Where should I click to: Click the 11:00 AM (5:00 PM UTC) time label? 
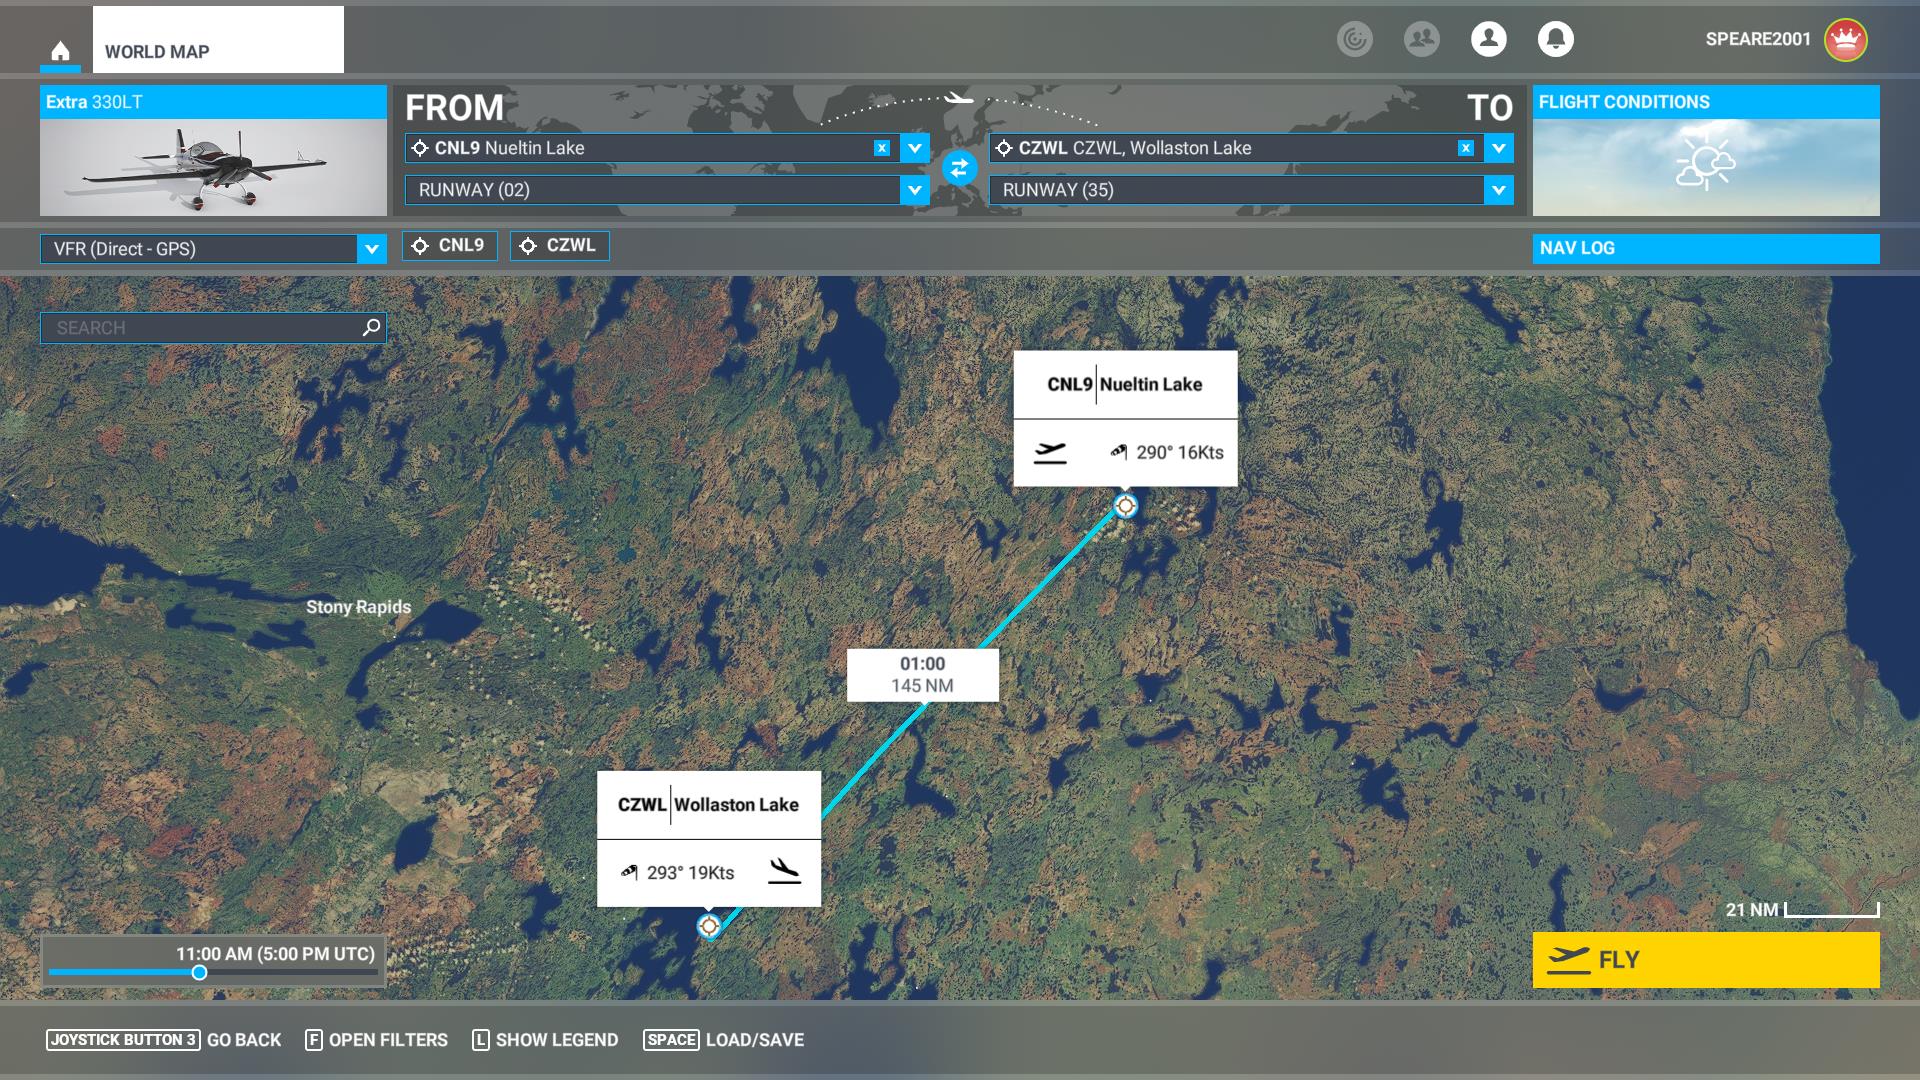276,954
